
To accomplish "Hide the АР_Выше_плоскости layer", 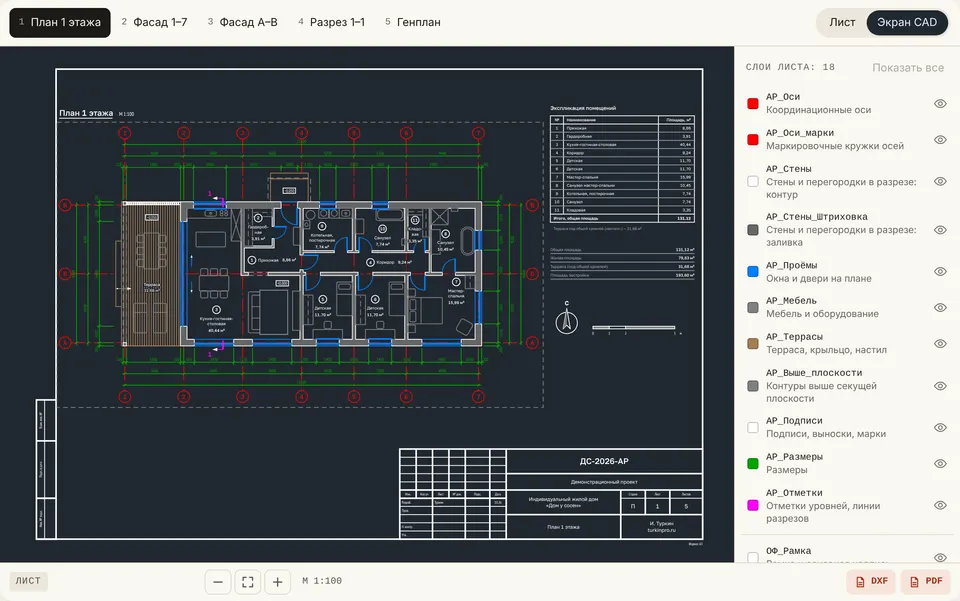I will pyautogui.click(x=940, y=386).
